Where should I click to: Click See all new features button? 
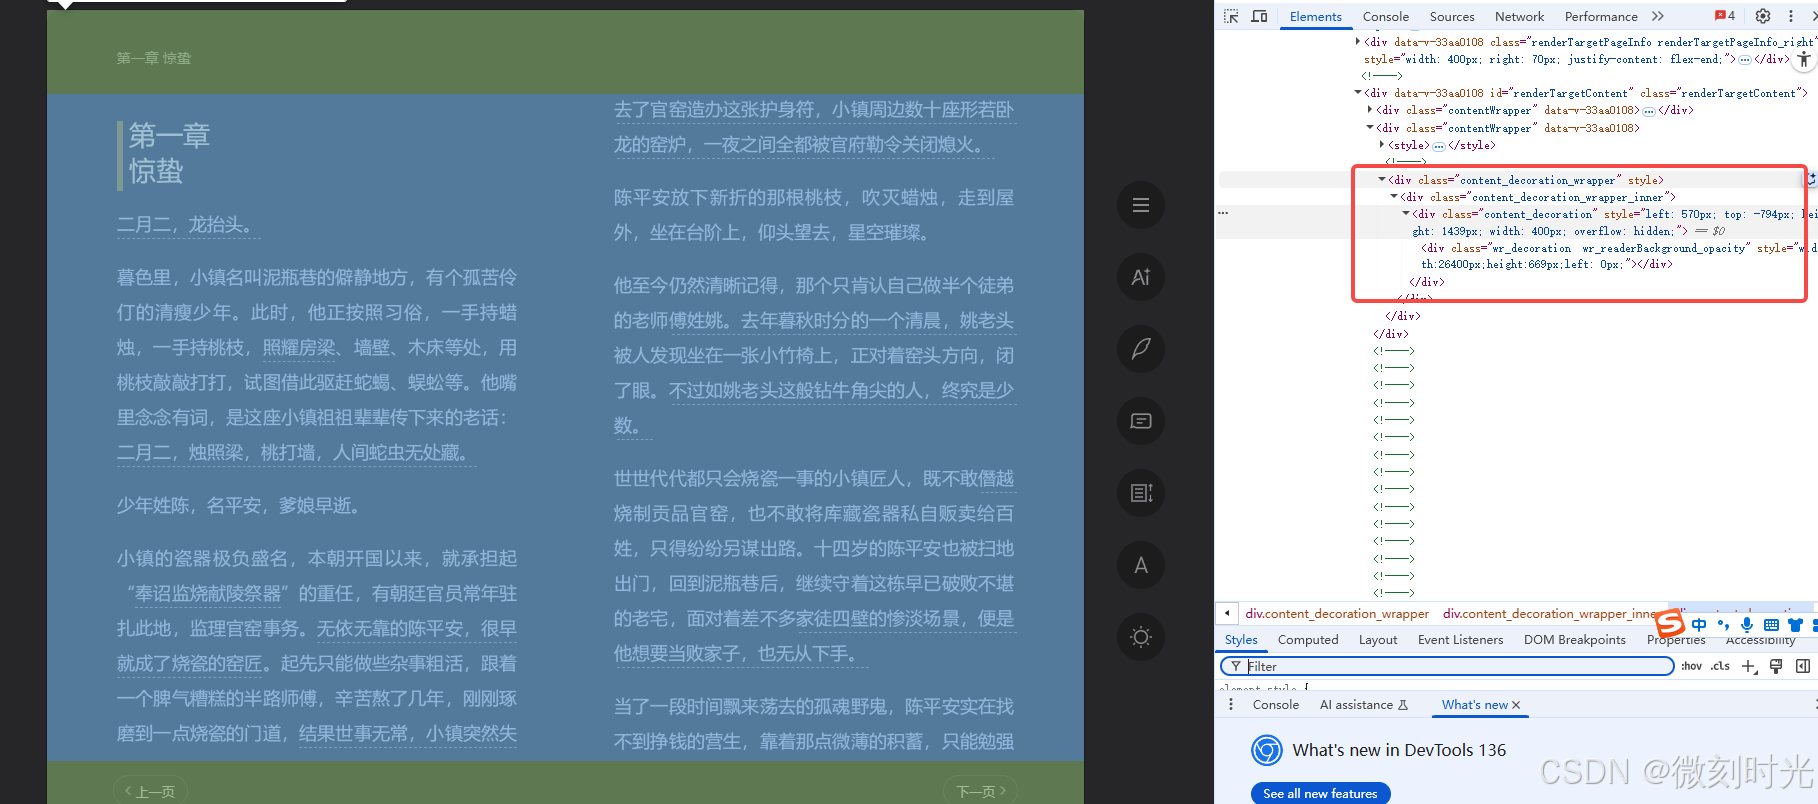click(1320, 793)
